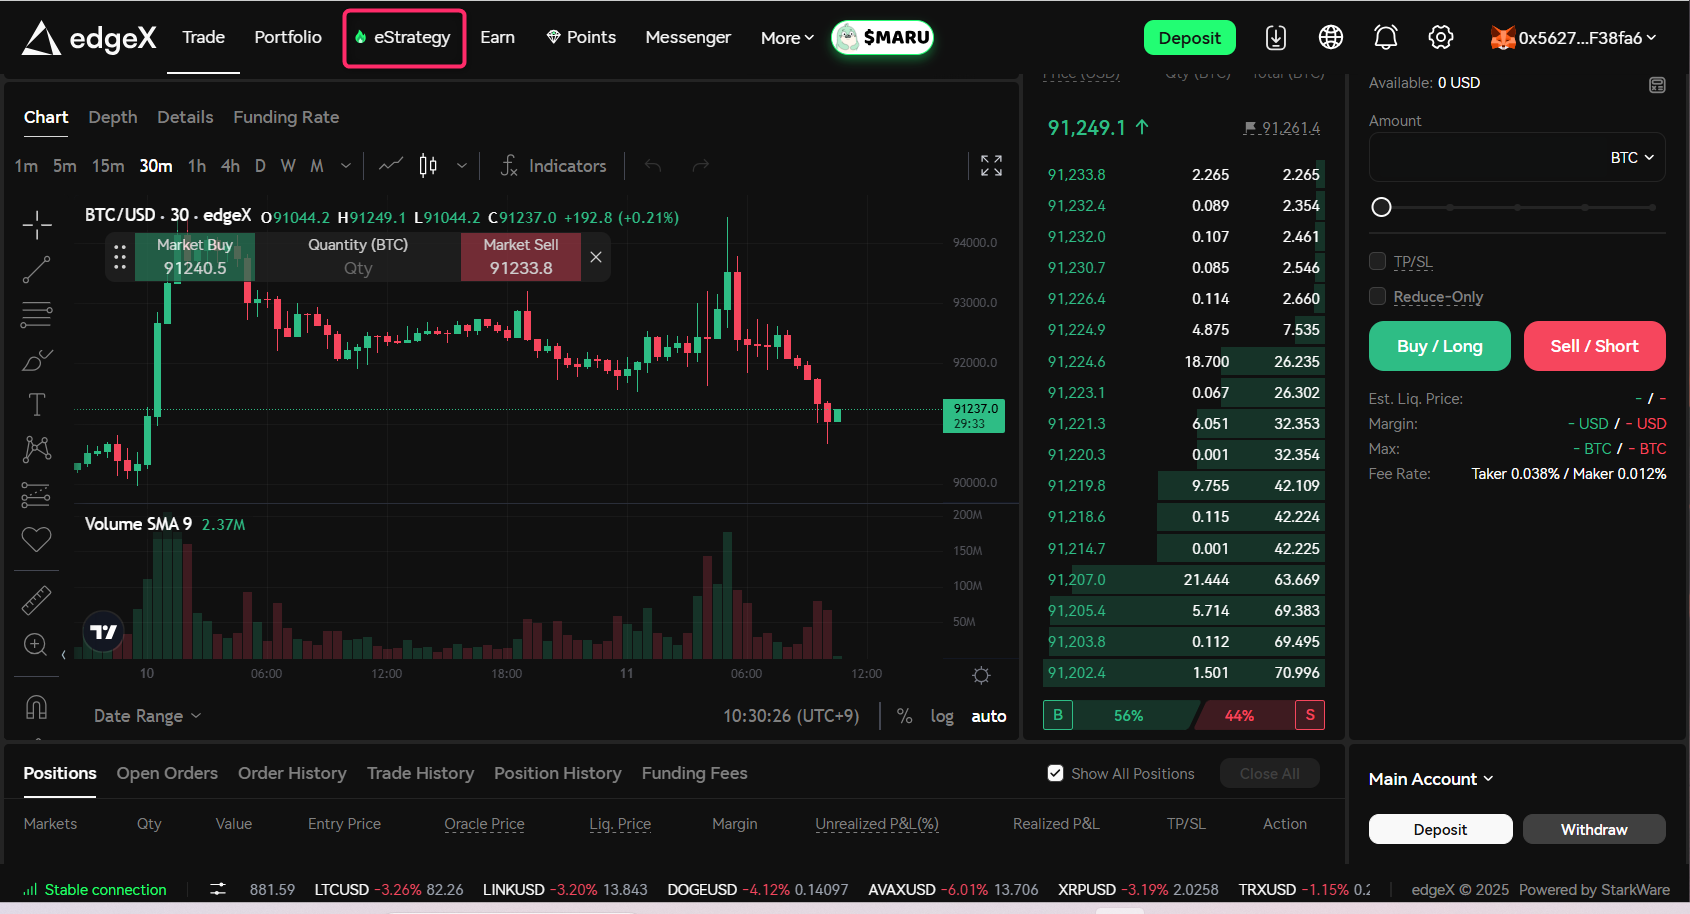
Task: Expand the chart to fullscreen
Action: [x=991, y=166]
